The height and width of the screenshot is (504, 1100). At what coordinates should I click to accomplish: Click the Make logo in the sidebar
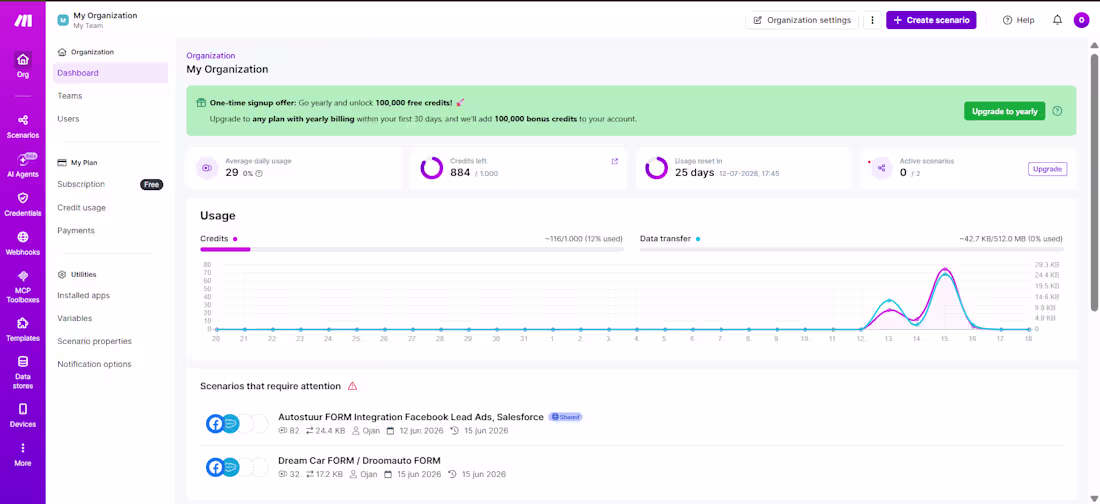(22, 20)
